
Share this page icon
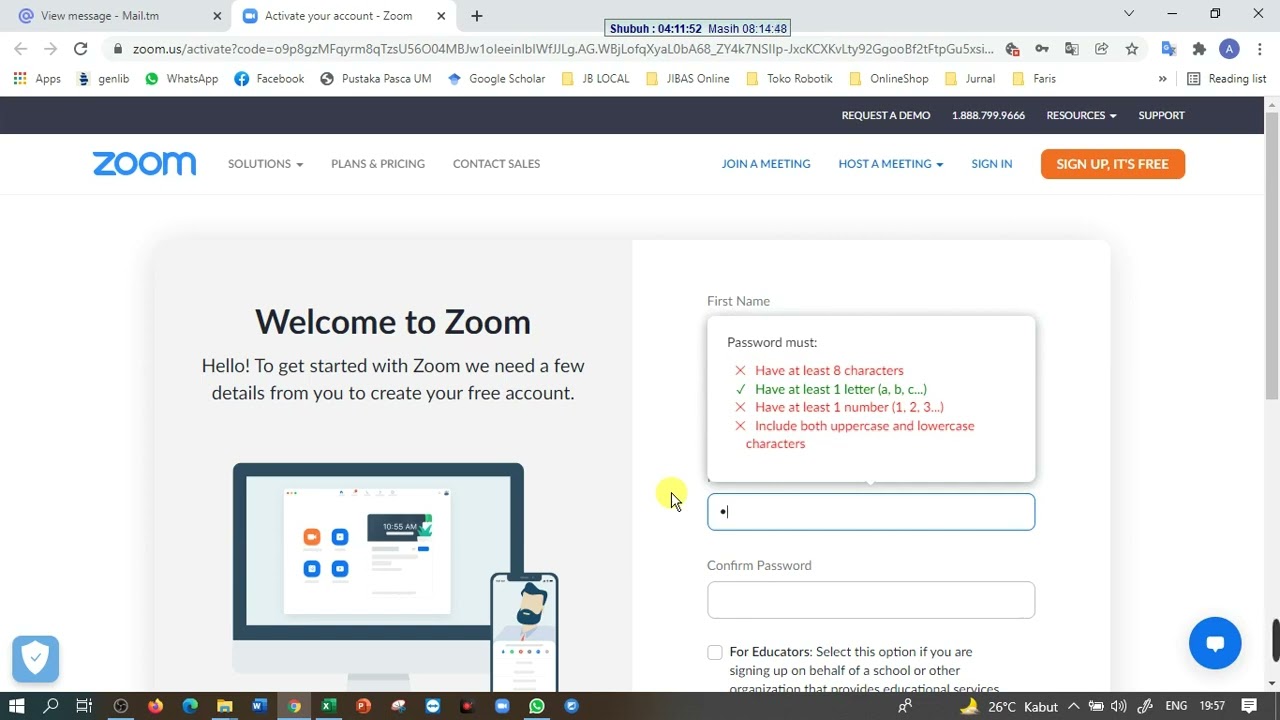1101,49
